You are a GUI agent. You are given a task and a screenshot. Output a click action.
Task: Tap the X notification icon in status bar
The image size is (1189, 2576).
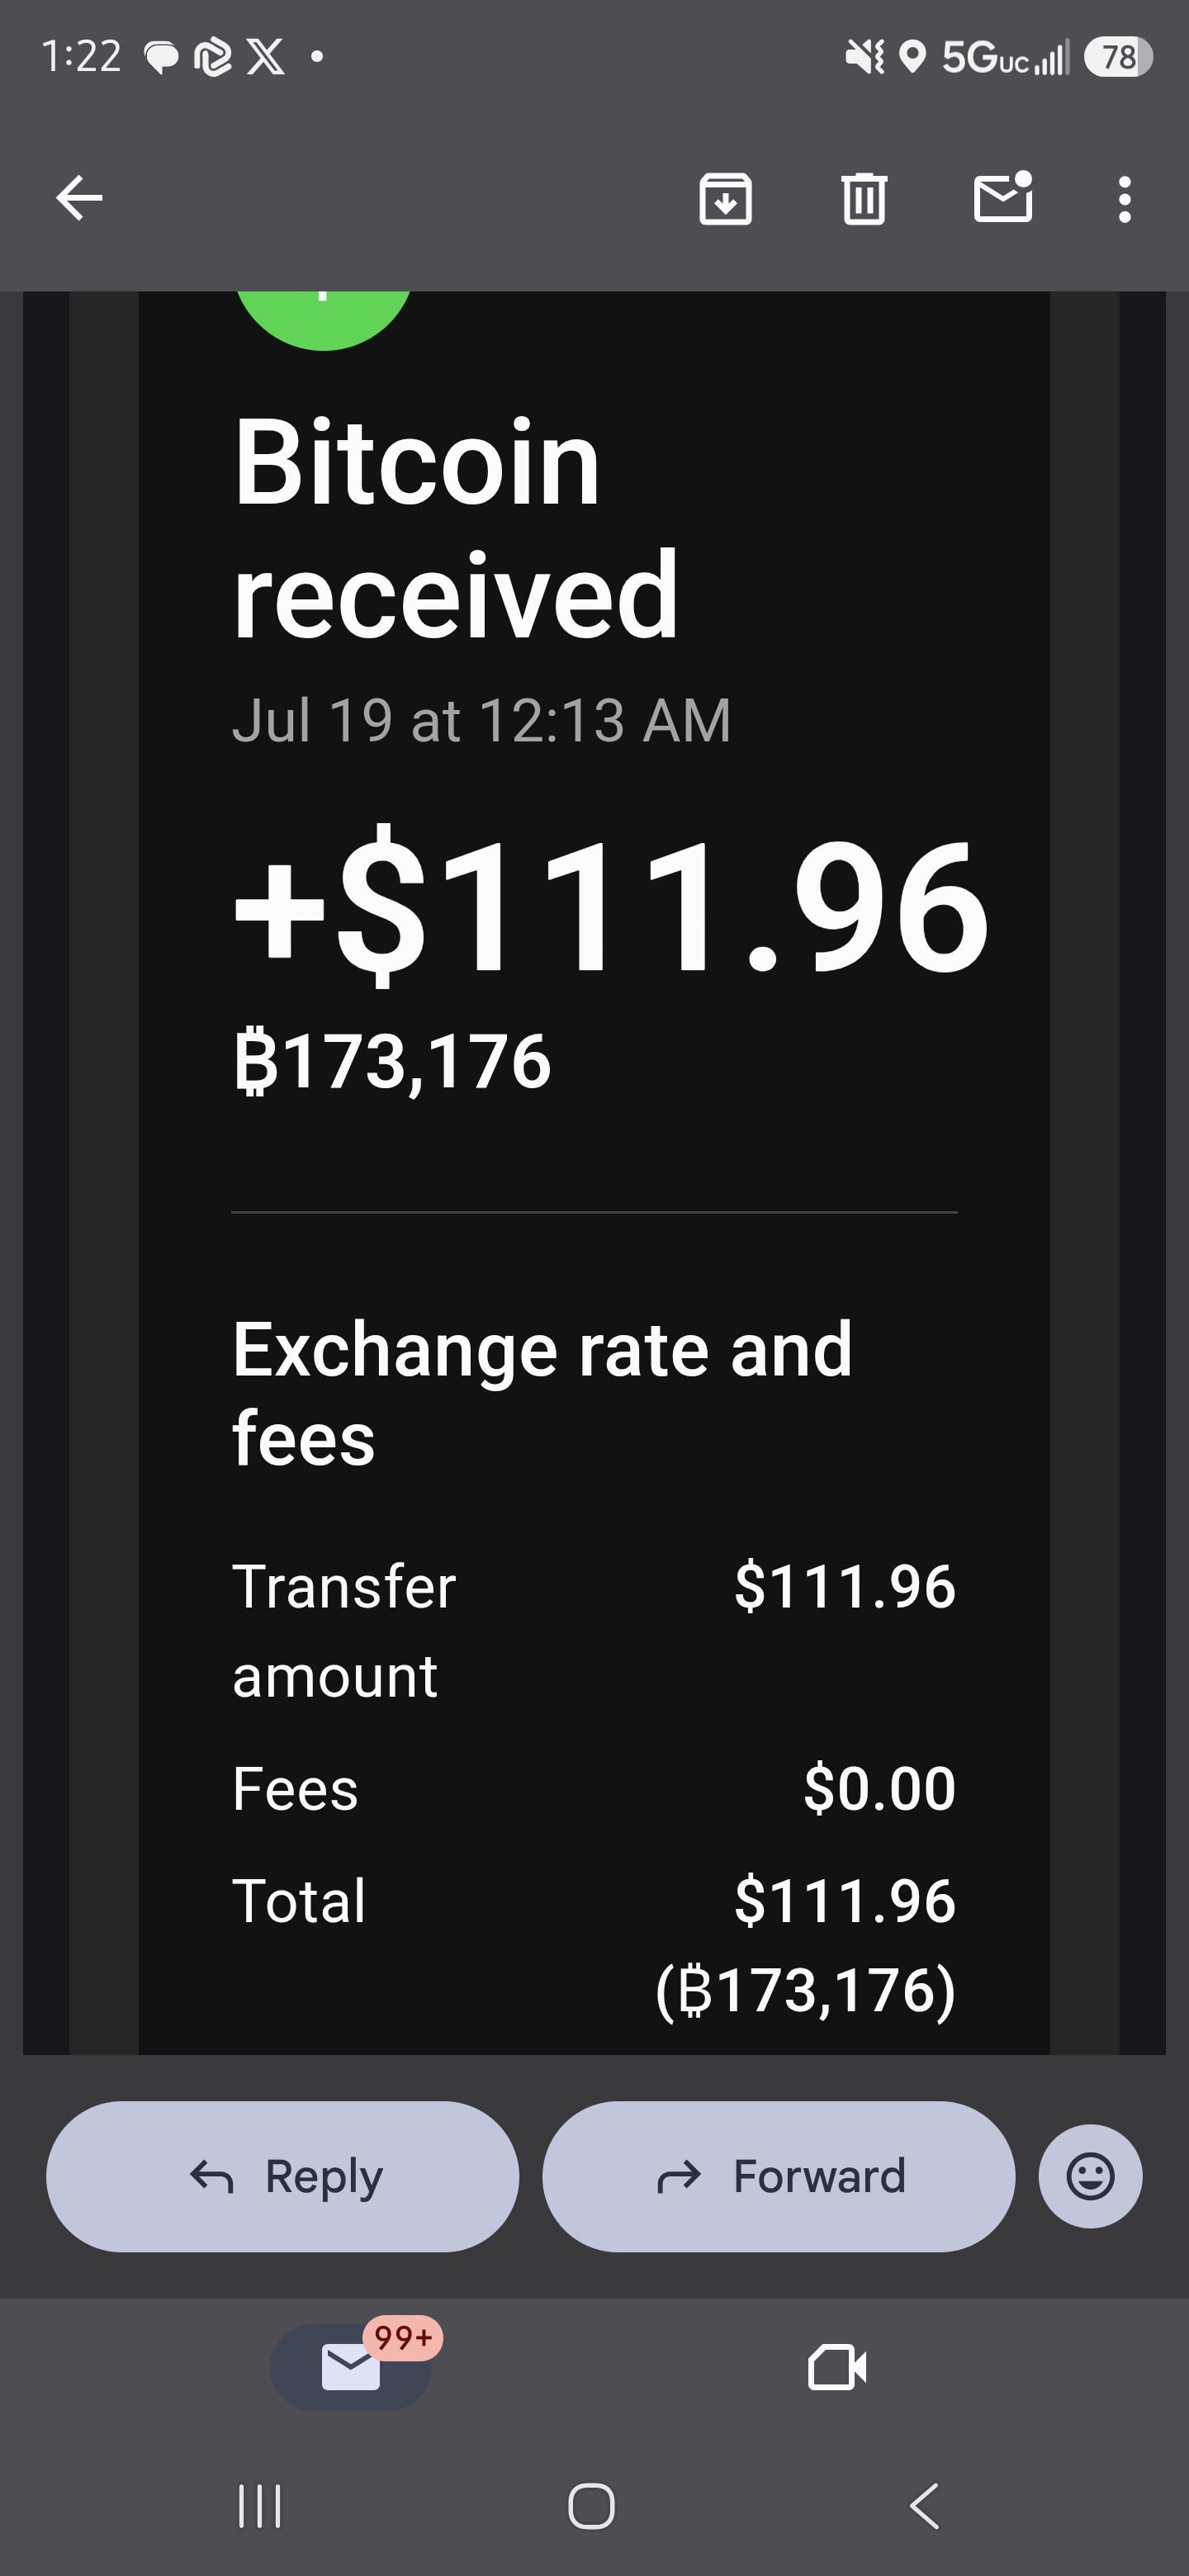[x=265, y=57]
